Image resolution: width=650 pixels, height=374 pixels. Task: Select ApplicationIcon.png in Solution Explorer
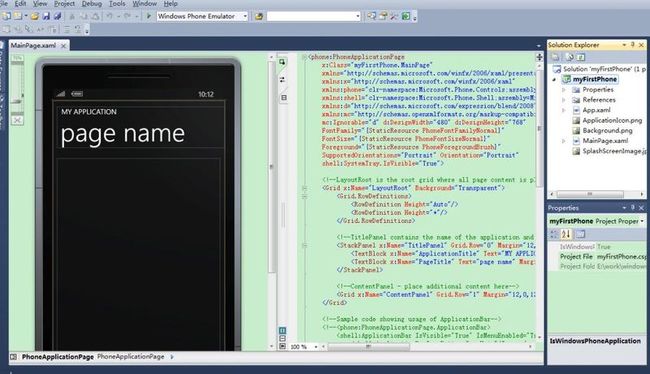point(612,120)
